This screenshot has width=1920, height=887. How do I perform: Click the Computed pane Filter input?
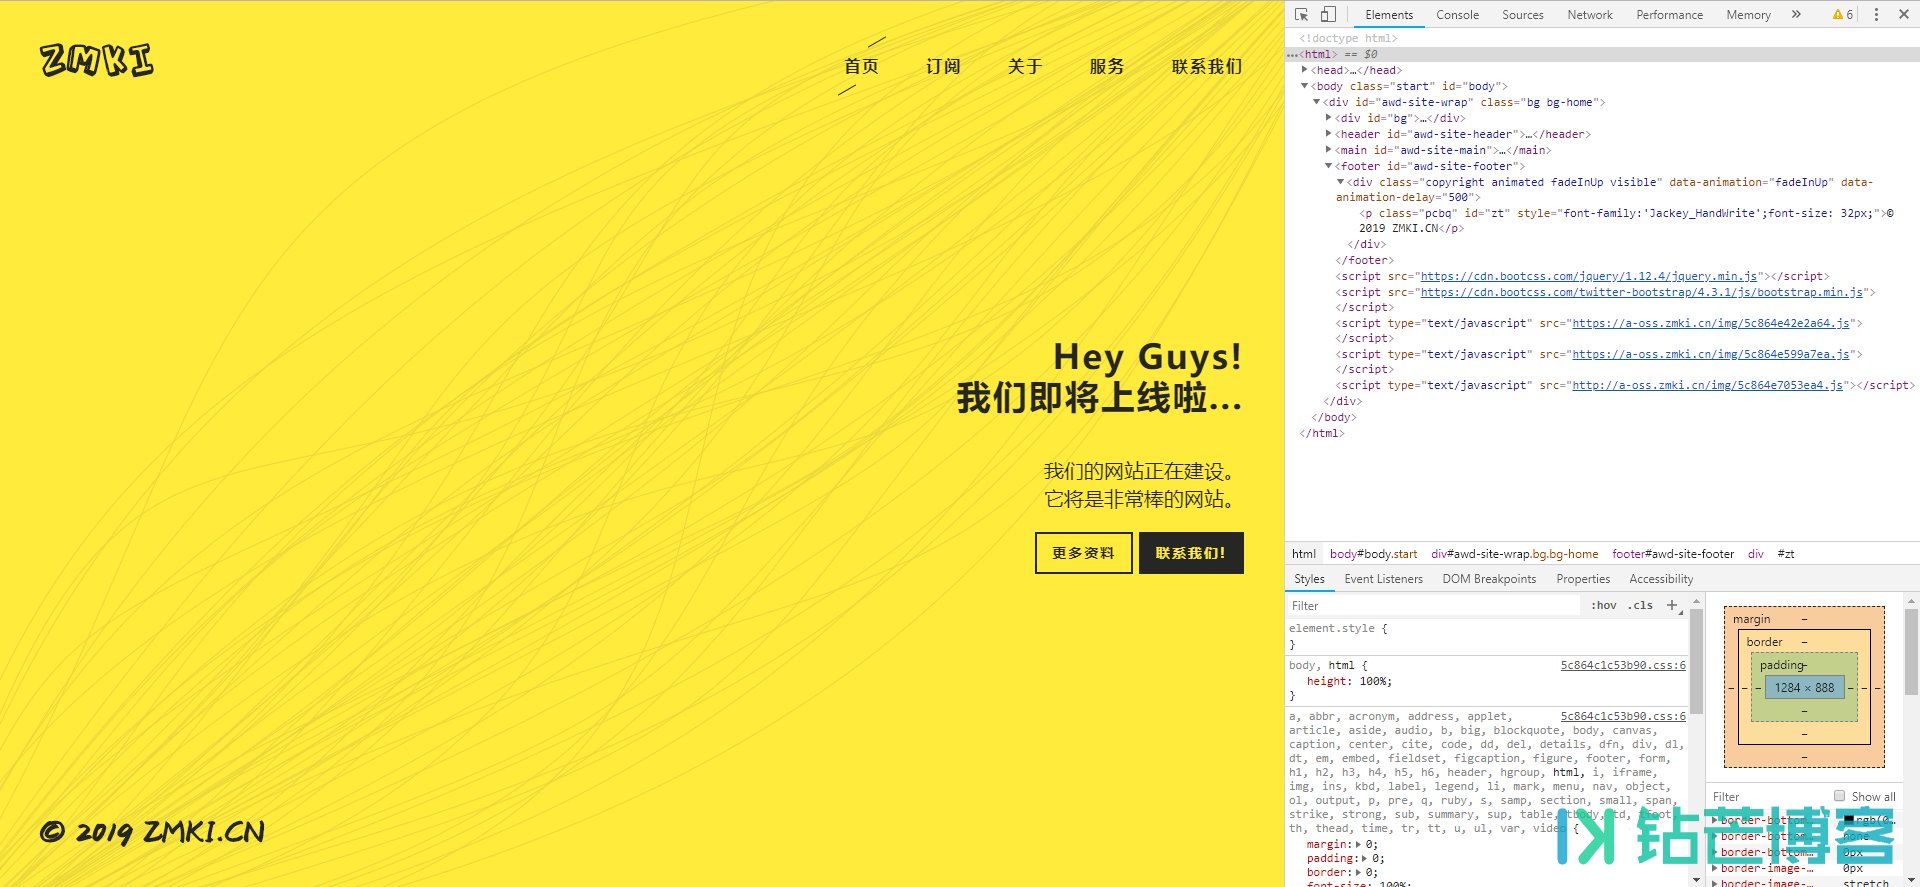click(x=1768, y=796)
